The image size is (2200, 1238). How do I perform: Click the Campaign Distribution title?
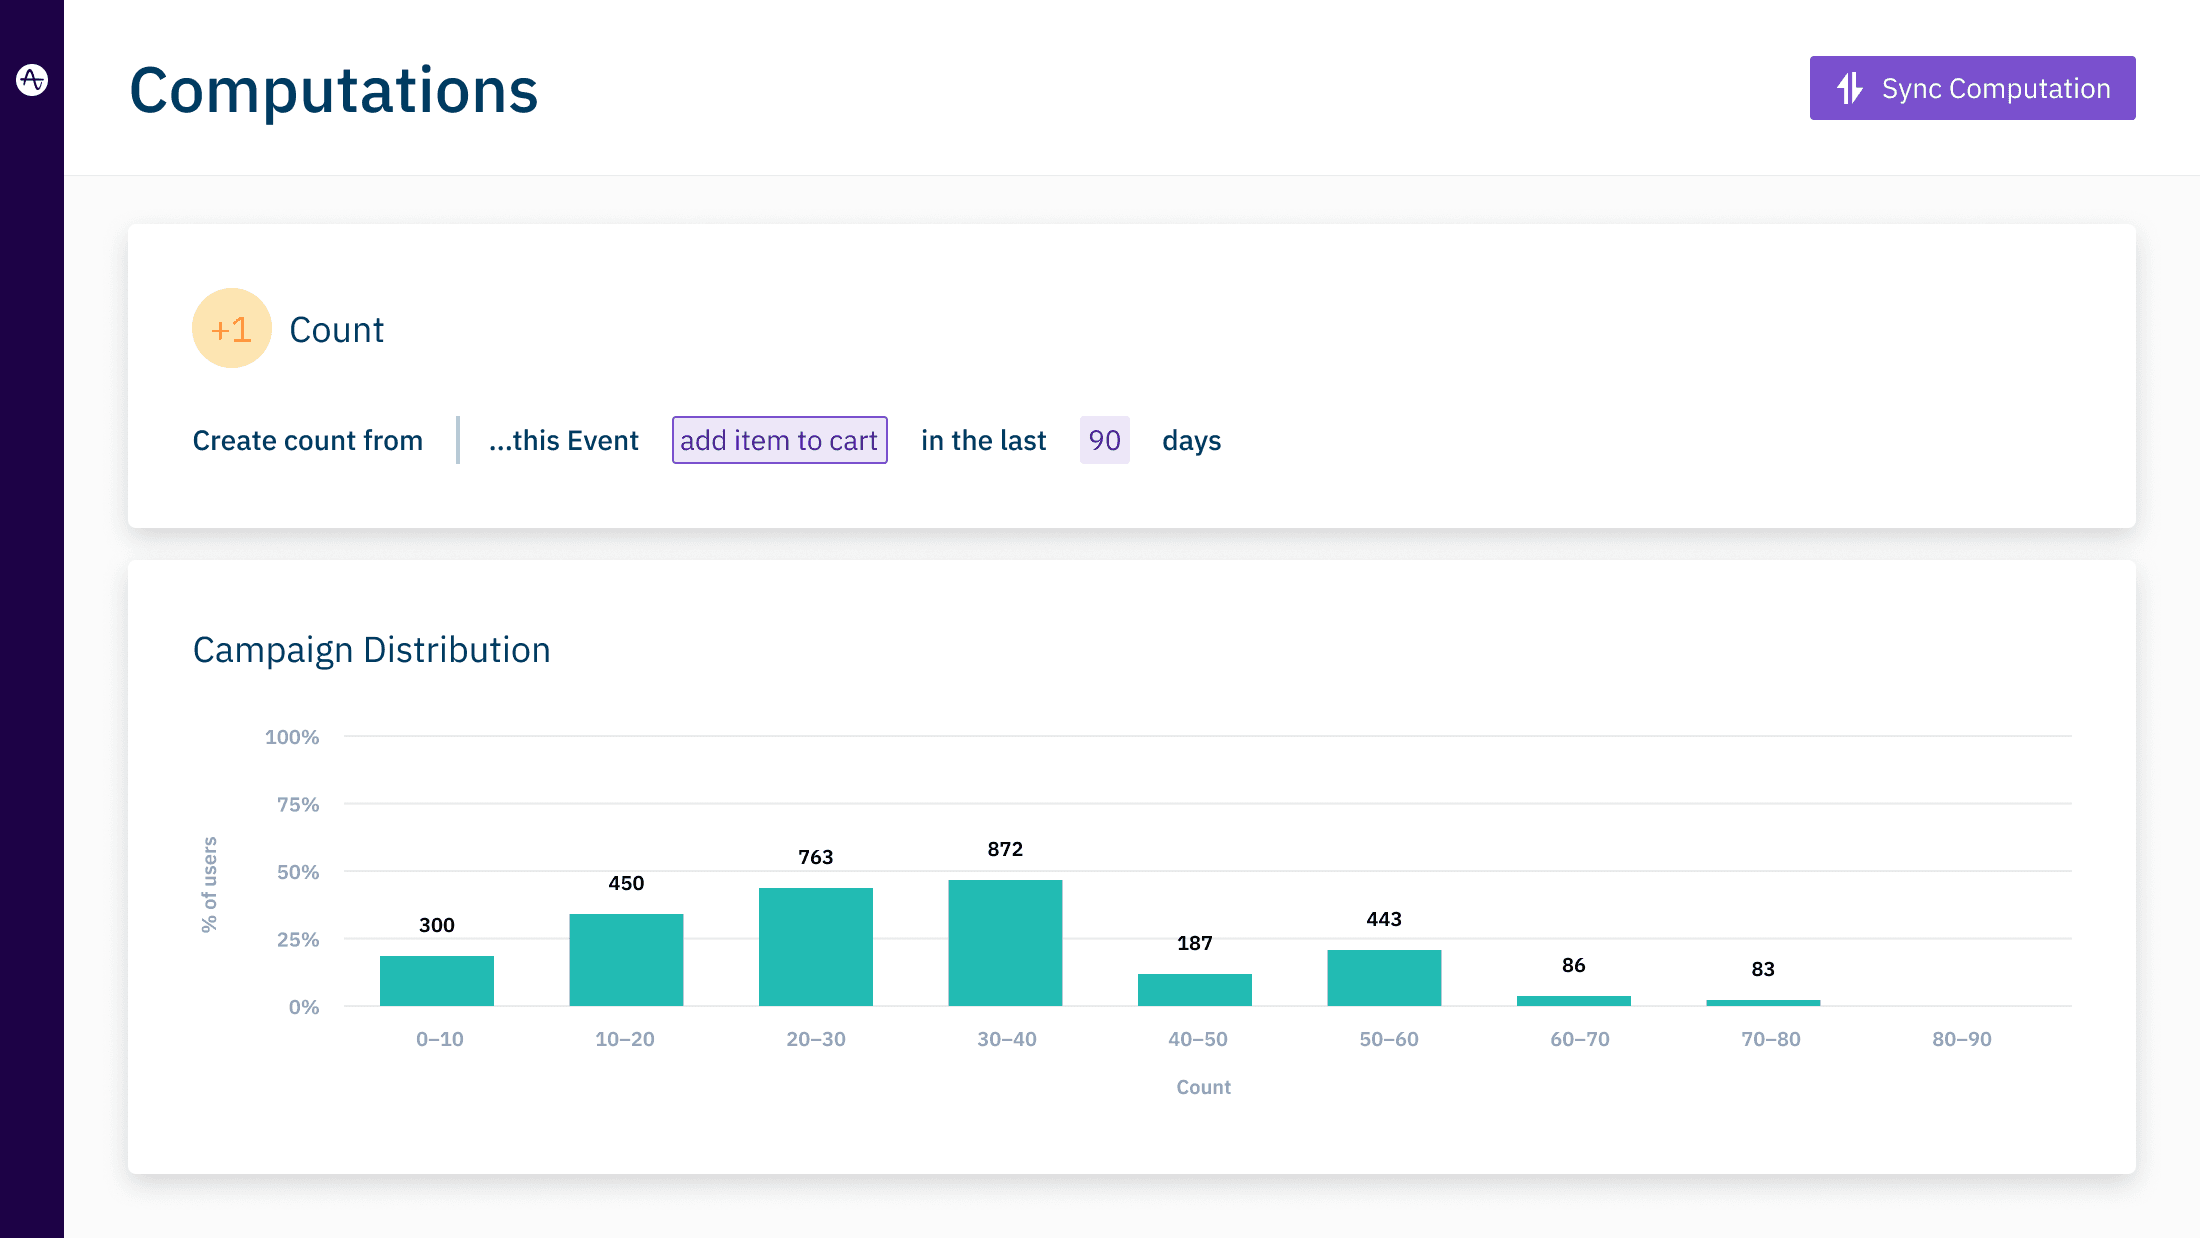pos(371,650)
